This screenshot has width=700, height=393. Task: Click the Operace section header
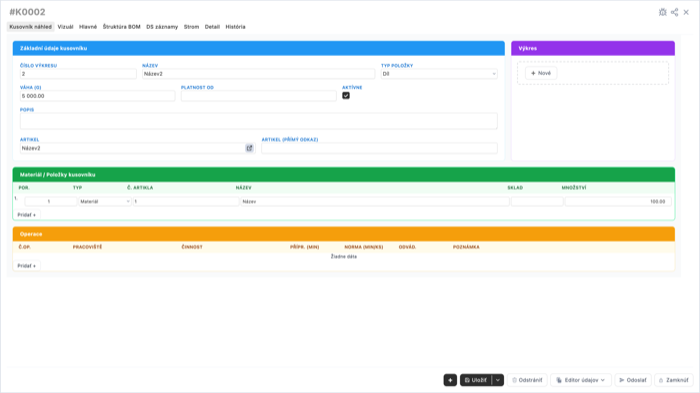click(x=344, y=234)
